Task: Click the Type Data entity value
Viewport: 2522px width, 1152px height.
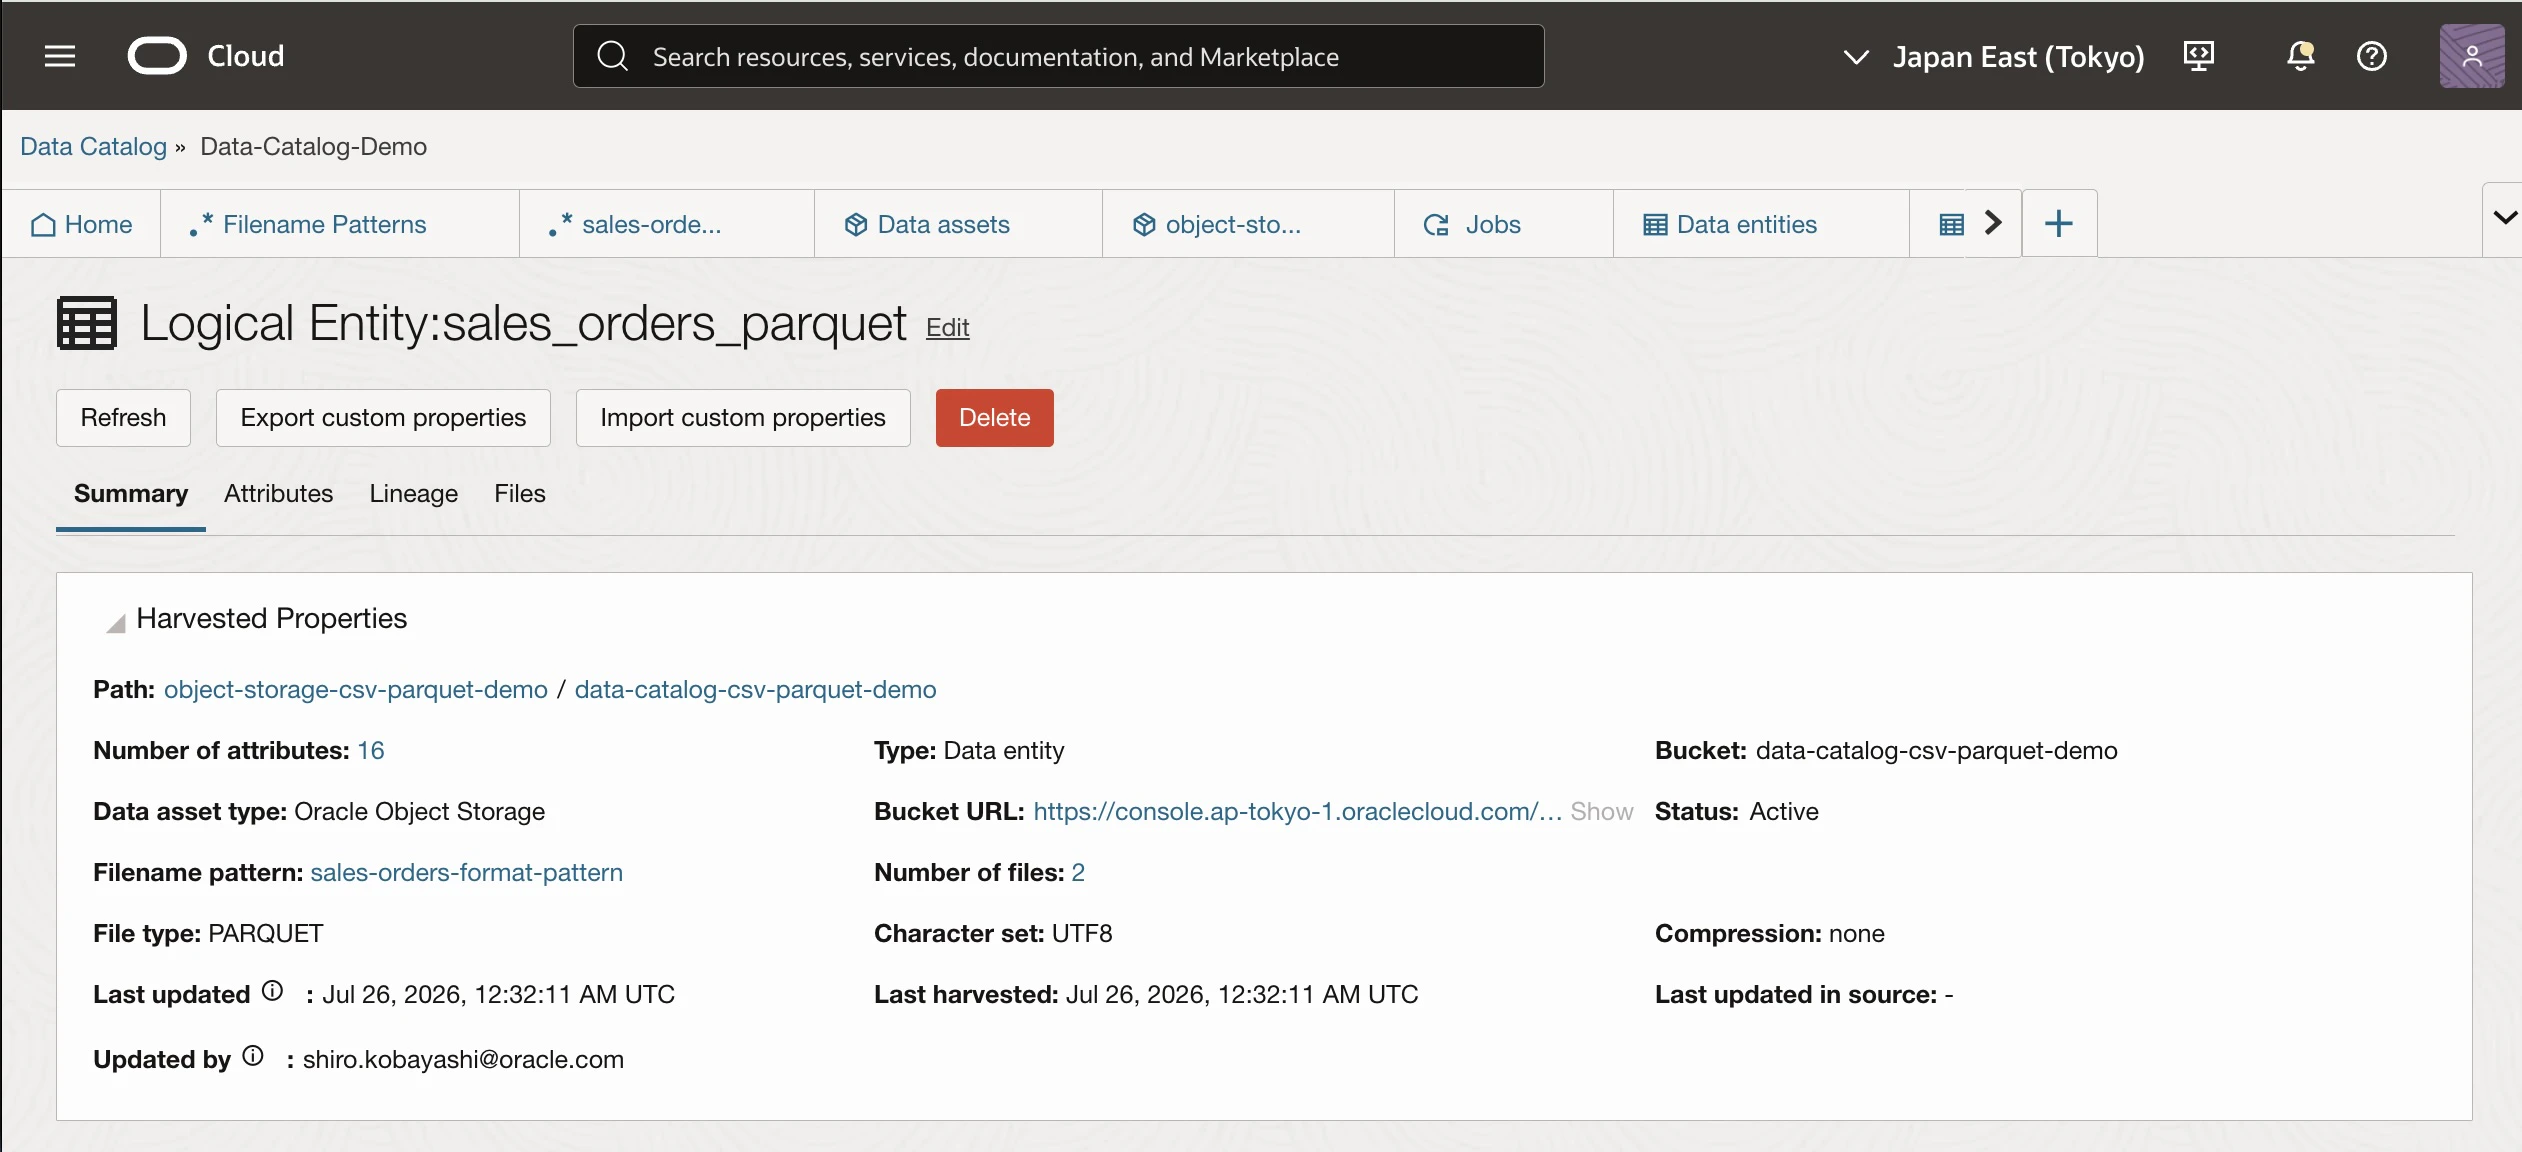Action: (1004, 750)
